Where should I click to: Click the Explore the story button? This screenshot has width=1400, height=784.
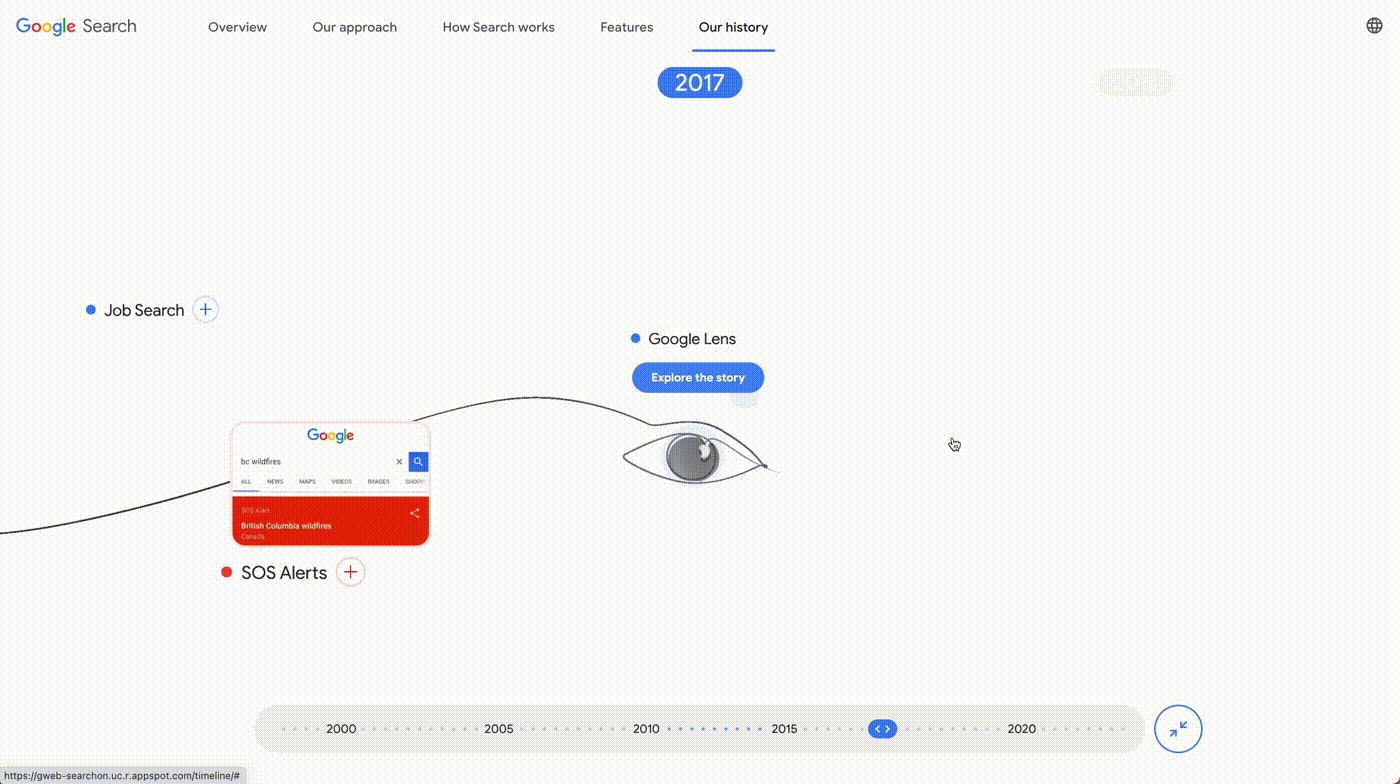698,378
